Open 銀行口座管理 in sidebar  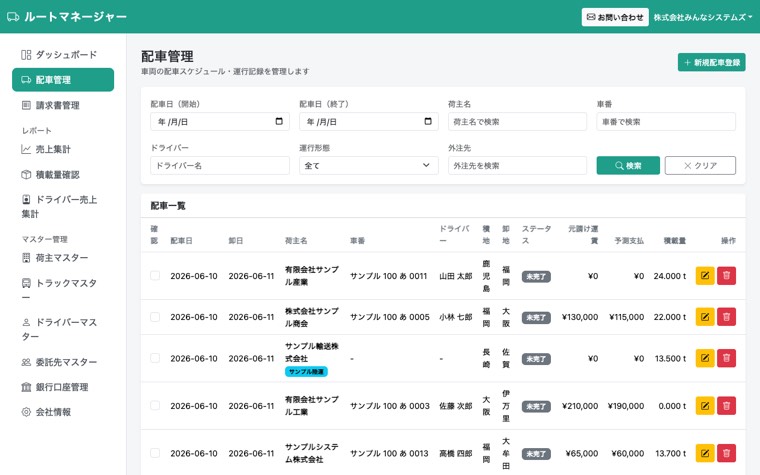click(x=63, y=387)
